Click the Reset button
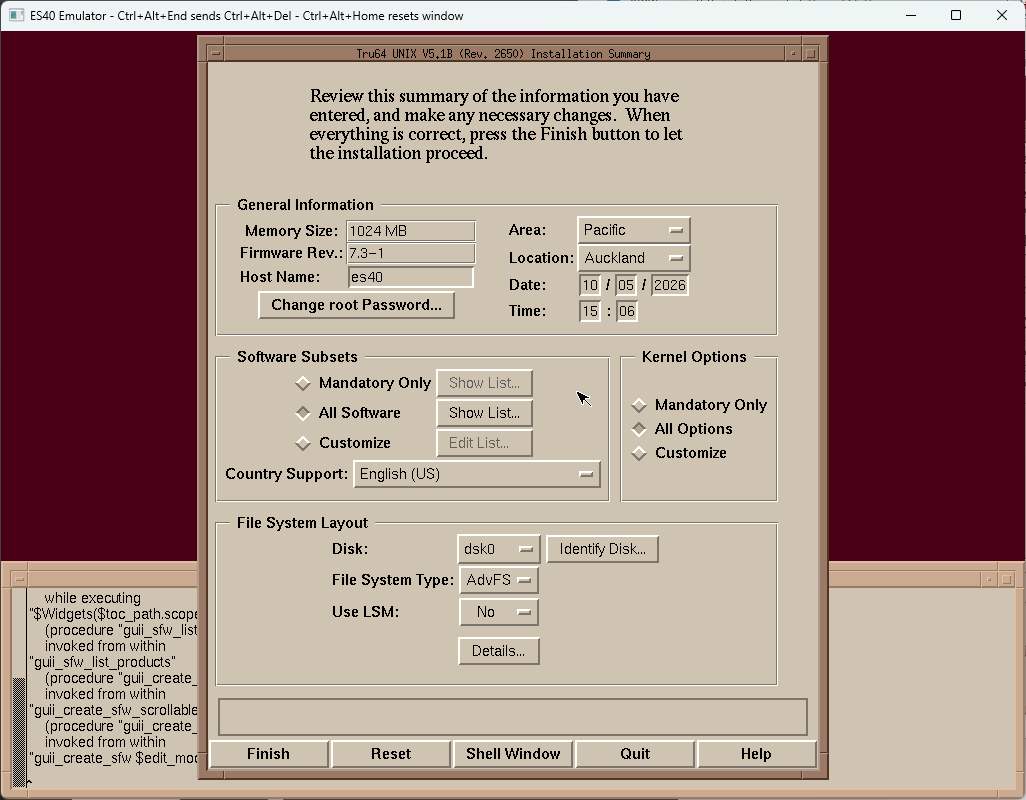This screenshot has width=1026, height=800. click(x=391, y=754)
